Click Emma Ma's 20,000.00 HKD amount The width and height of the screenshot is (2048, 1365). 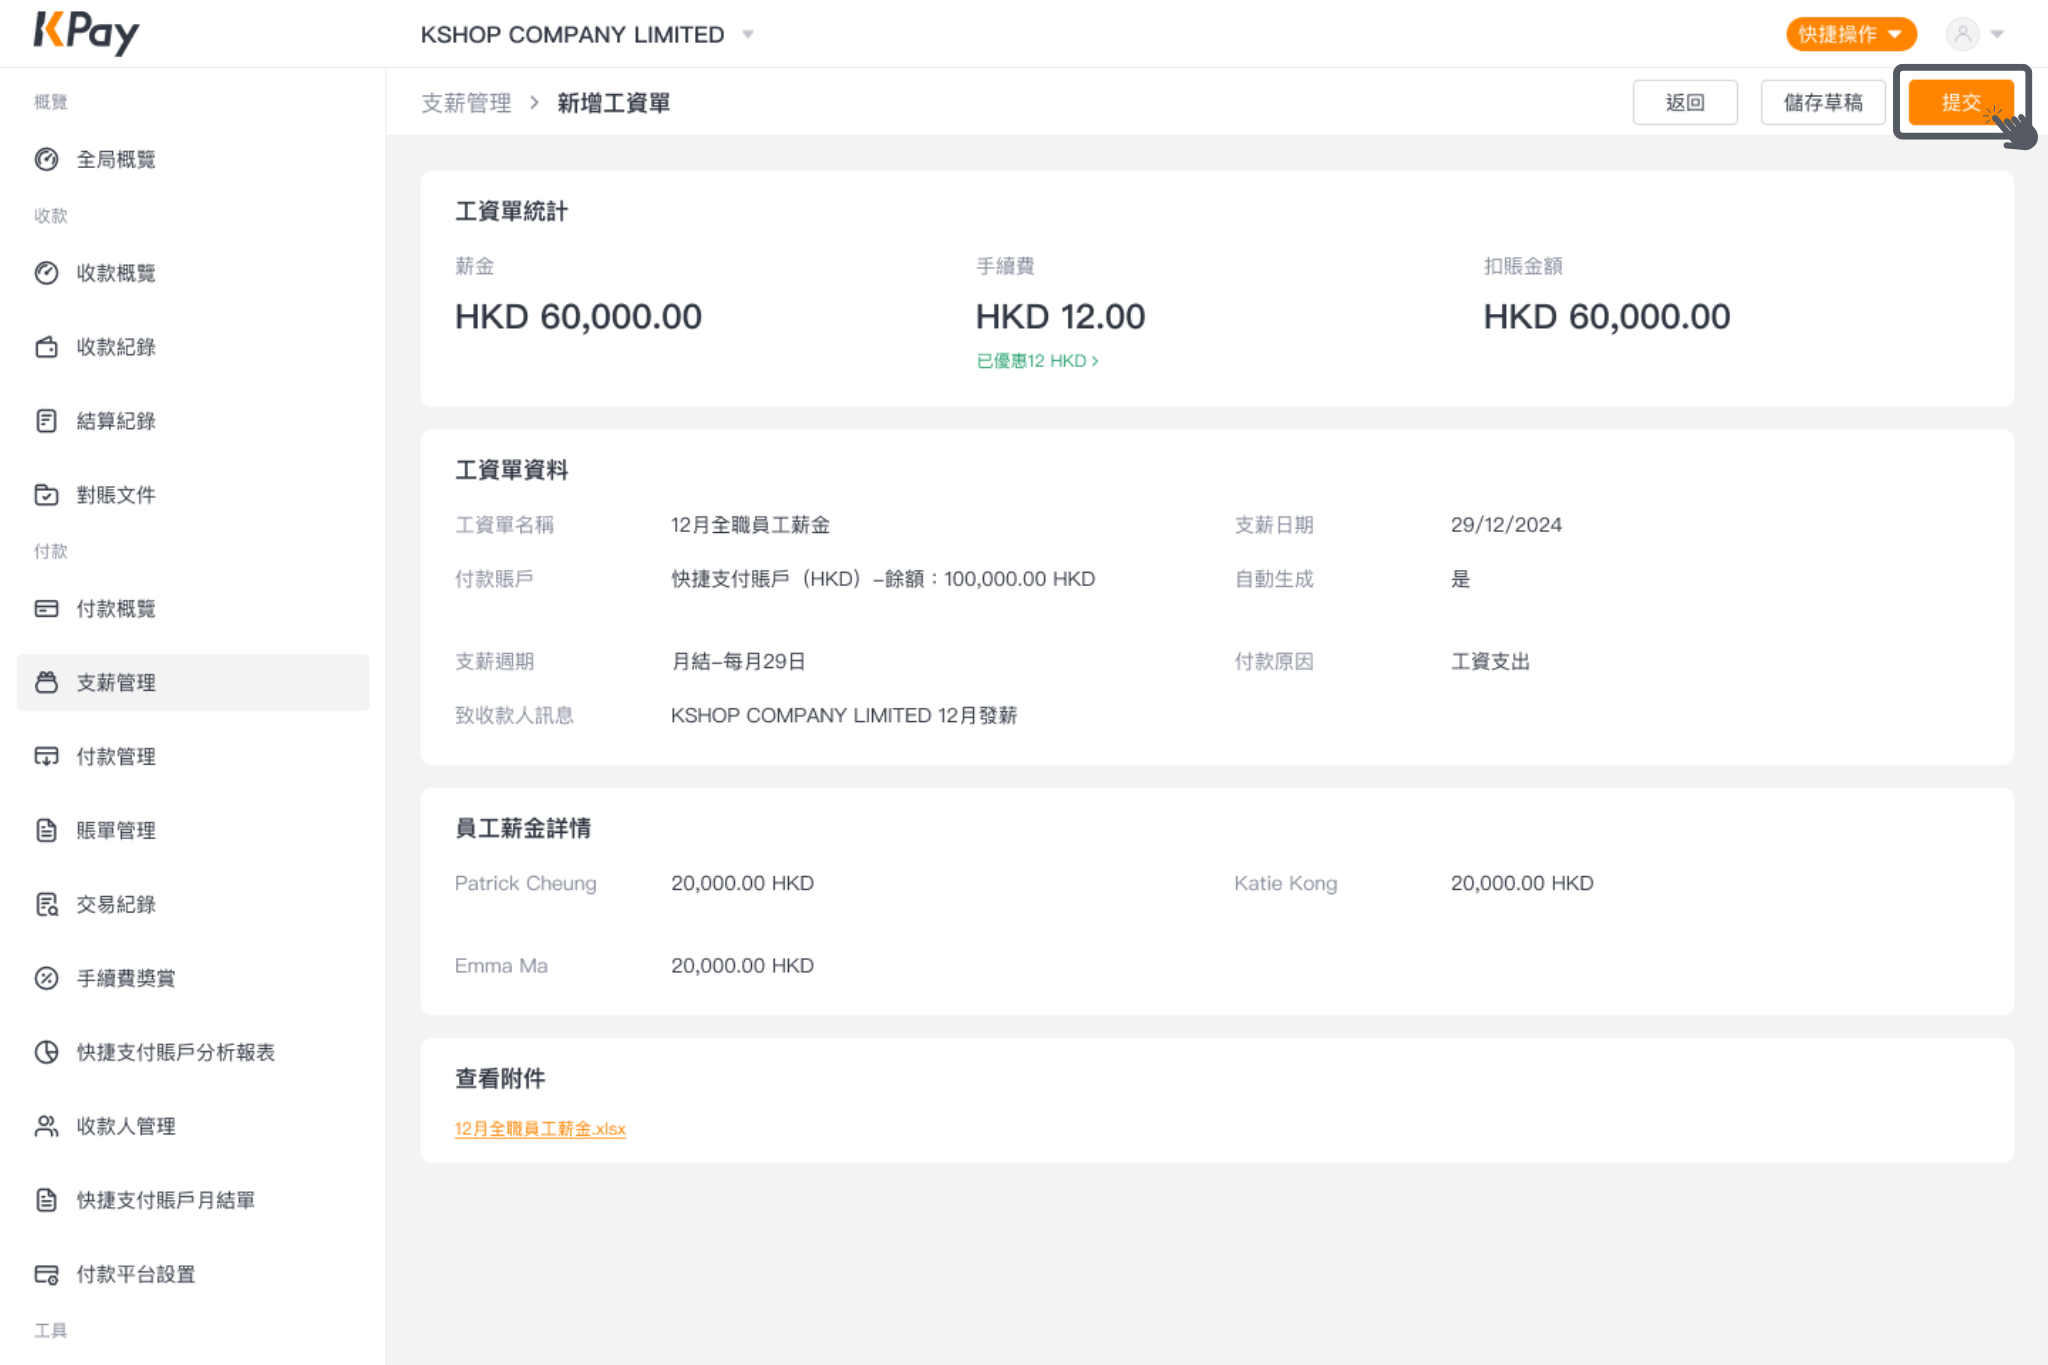(x=742, y=966)
